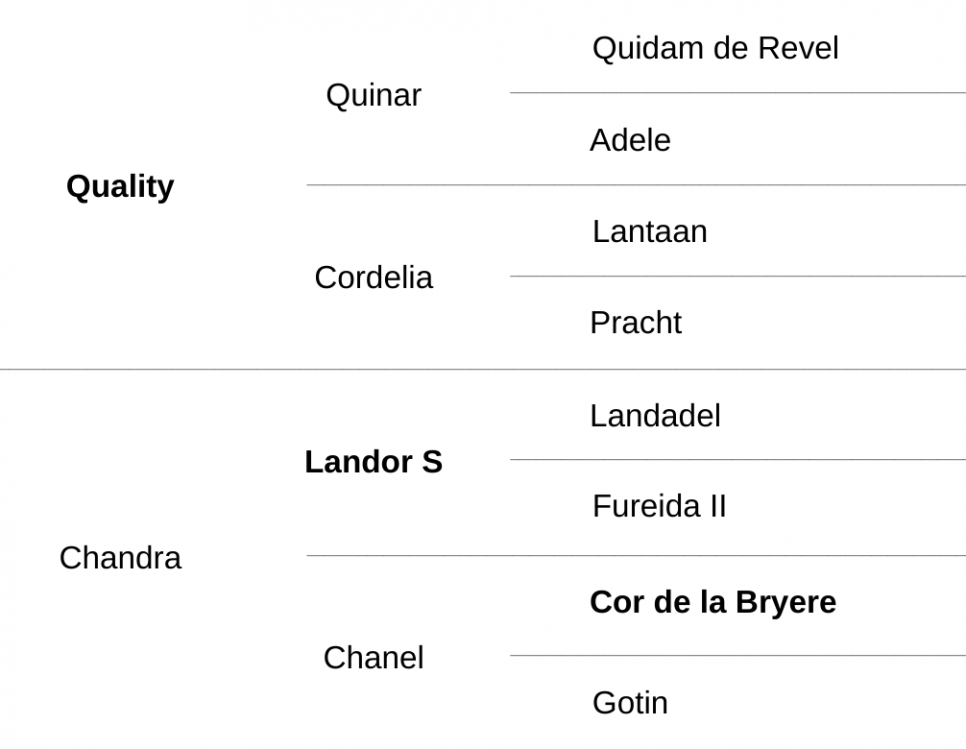Click the bold name Quality

click(x=120, y=187)
